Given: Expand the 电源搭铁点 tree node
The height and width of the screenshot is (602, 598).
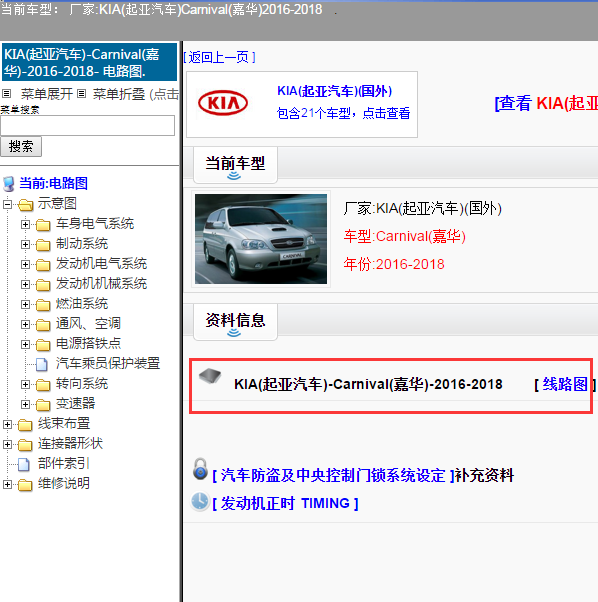Looking at the screenshot, I should (x=25, y=344).
